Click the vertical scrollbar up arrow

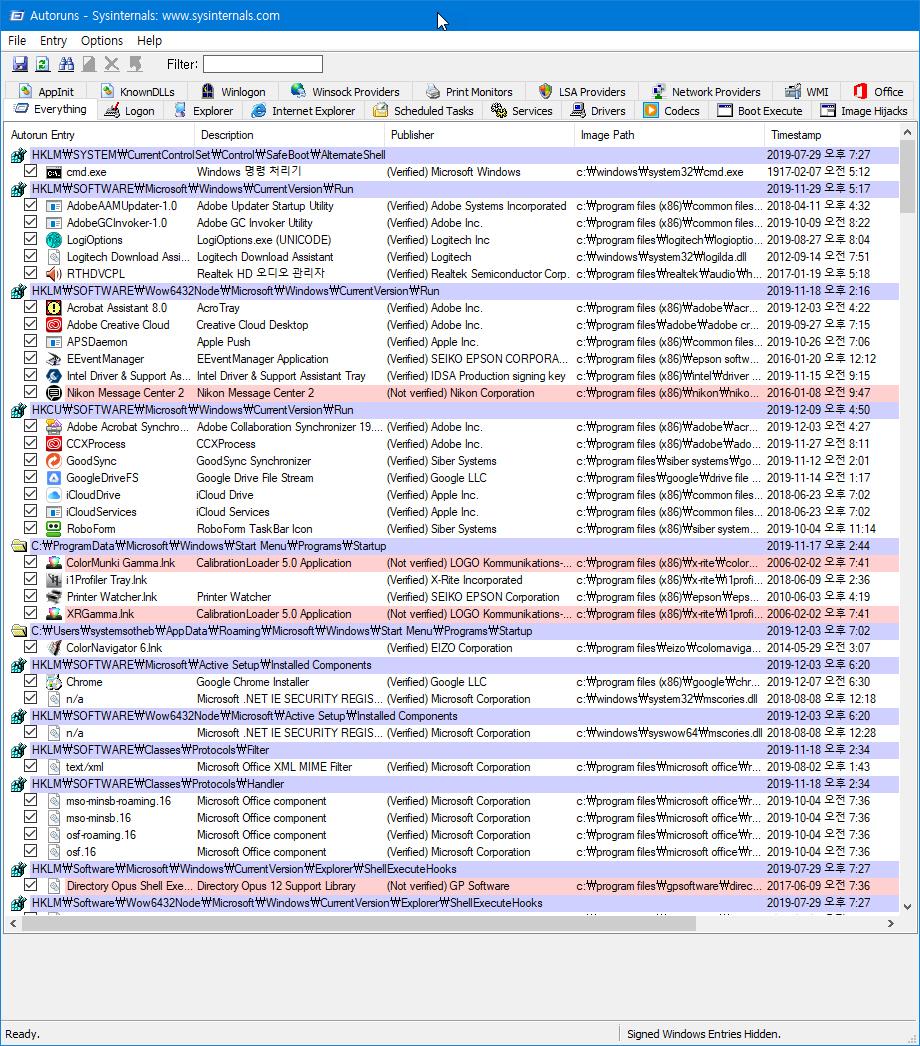(x=907, y=133)
